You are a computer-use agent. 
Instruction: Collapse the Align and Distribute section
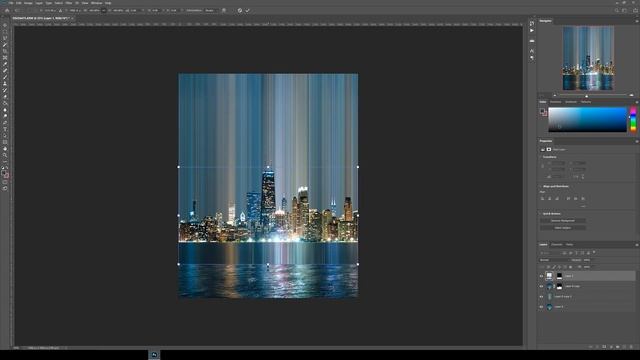coord(541,186)
